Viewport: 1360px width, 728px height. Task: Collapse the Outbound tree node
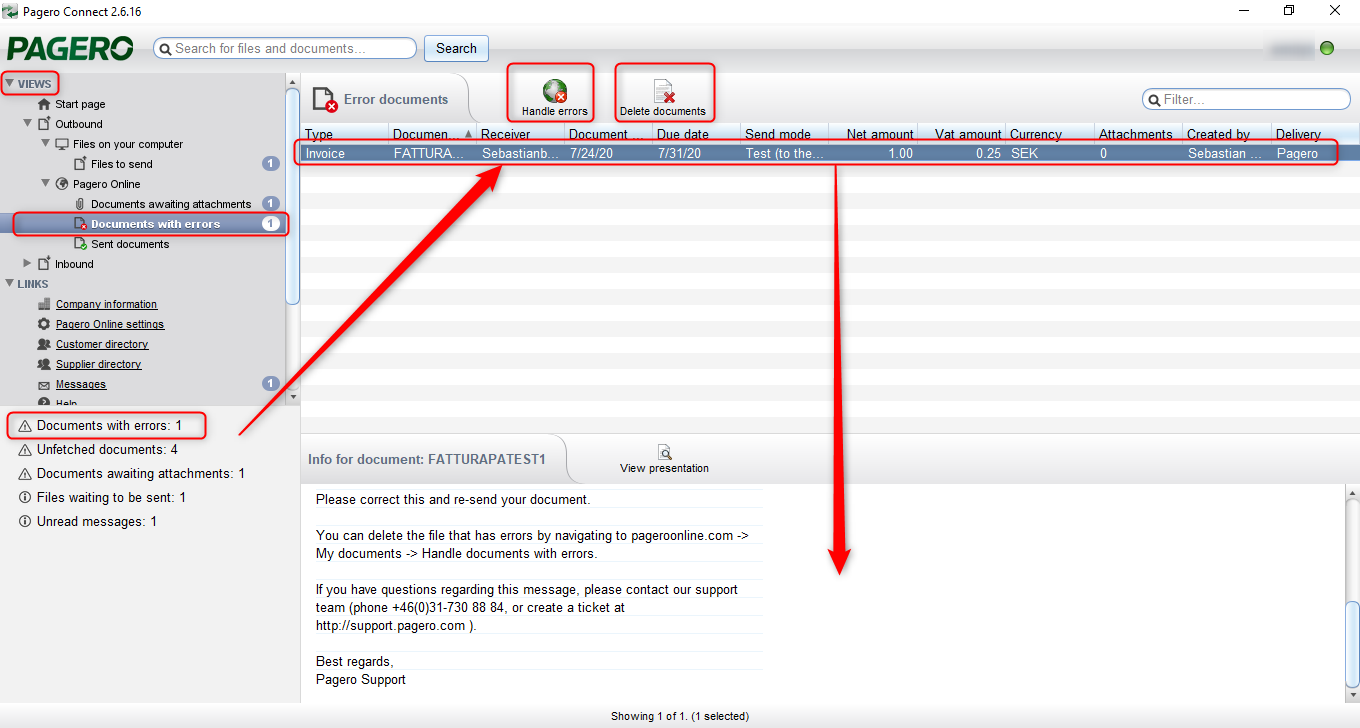pyautogui.click(x=28, y=124)
